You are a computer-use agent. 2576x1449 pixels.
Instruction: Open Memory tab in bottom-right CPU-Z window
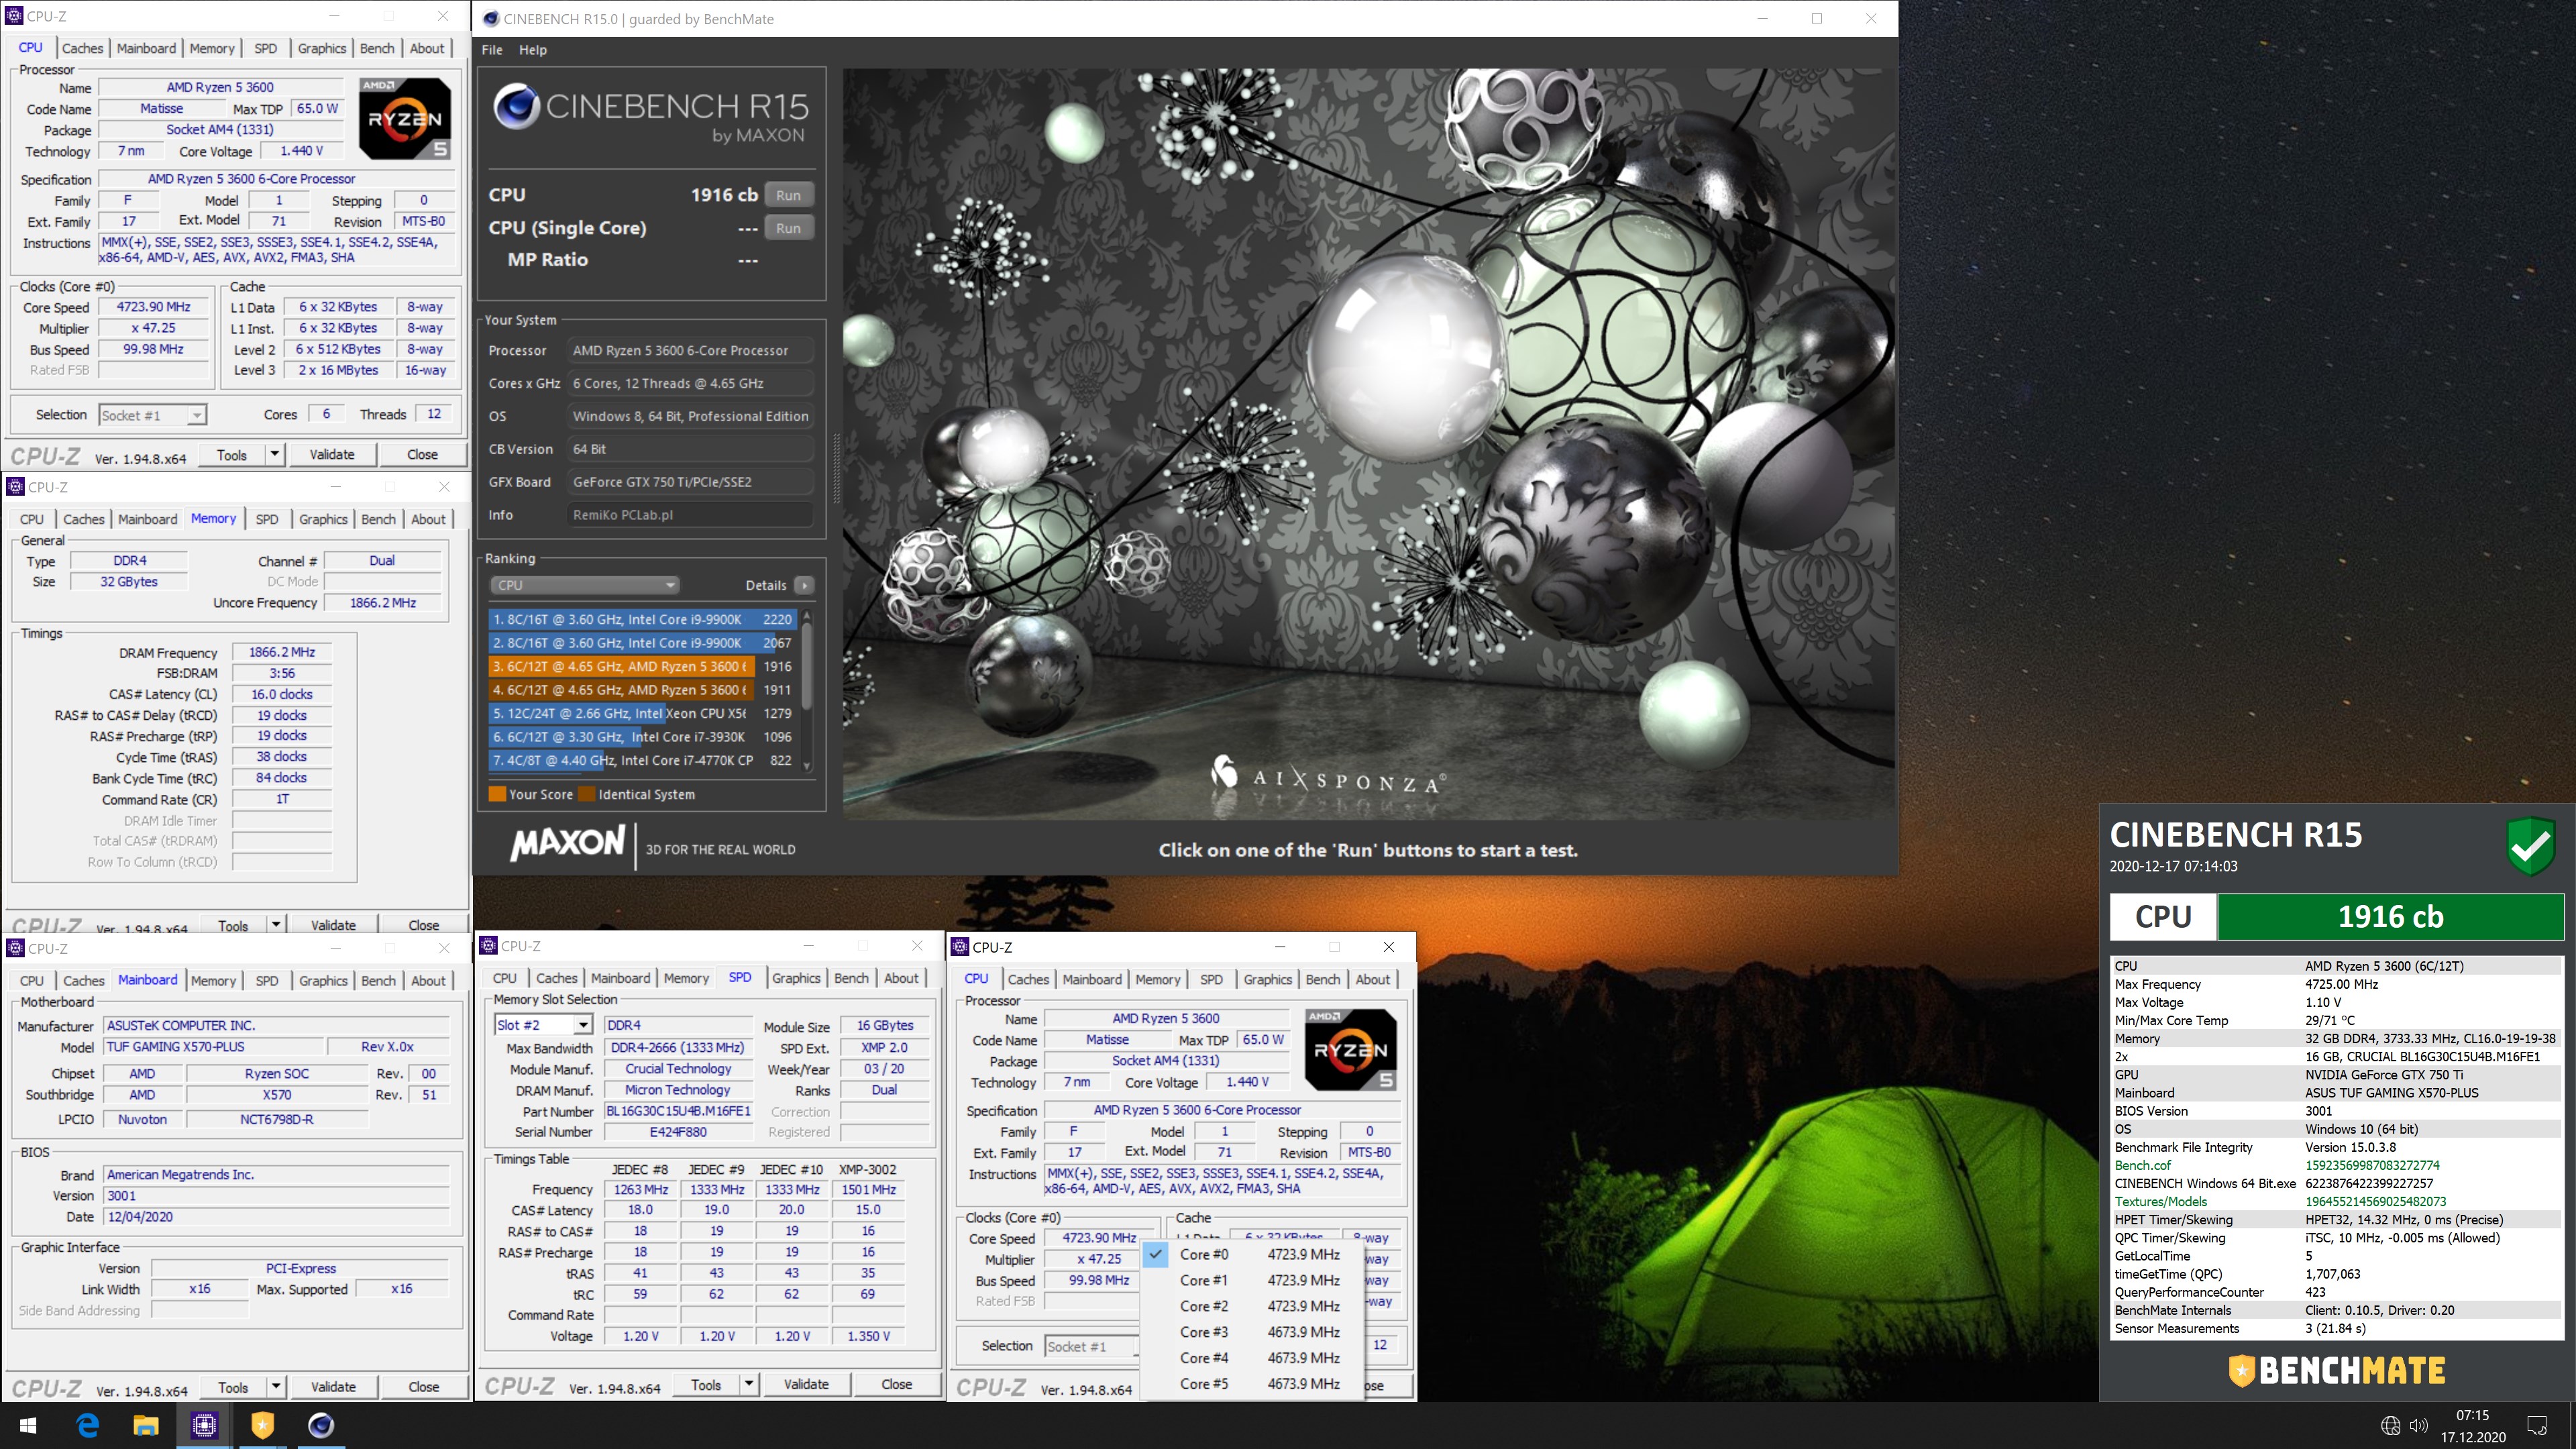click(x=1158, y=979)
